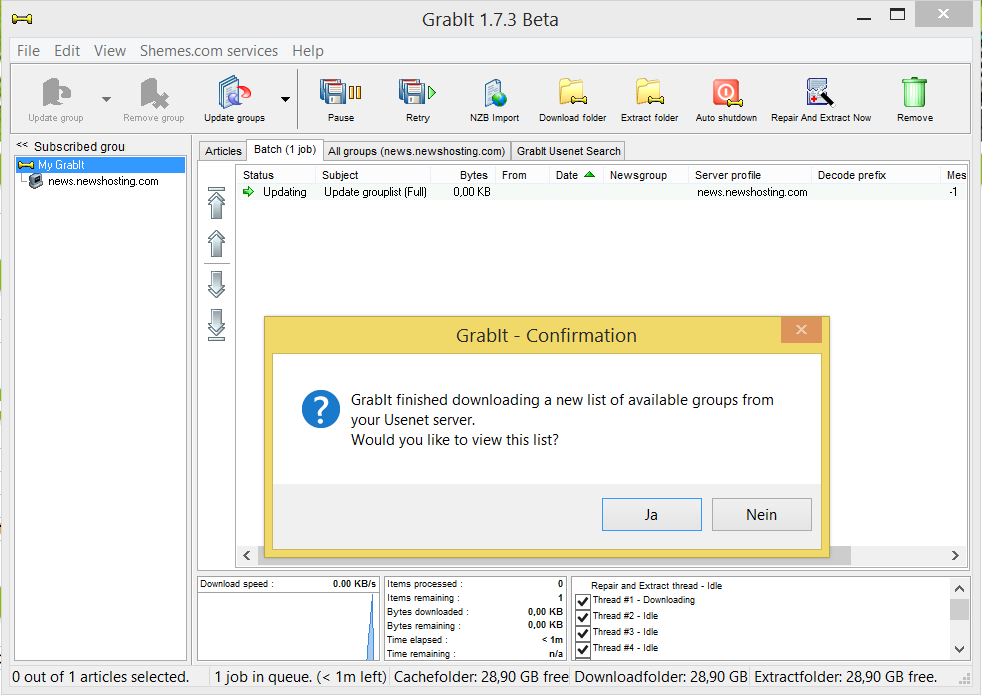Open the Edit menu
Image resolution: width=982 pixels, height=696 pixels.
[67, 51]
